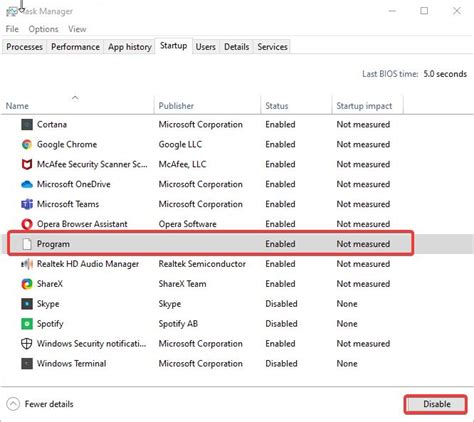
Task: Click the Opera Browser Assistant icon
Action: coord(27,224)
